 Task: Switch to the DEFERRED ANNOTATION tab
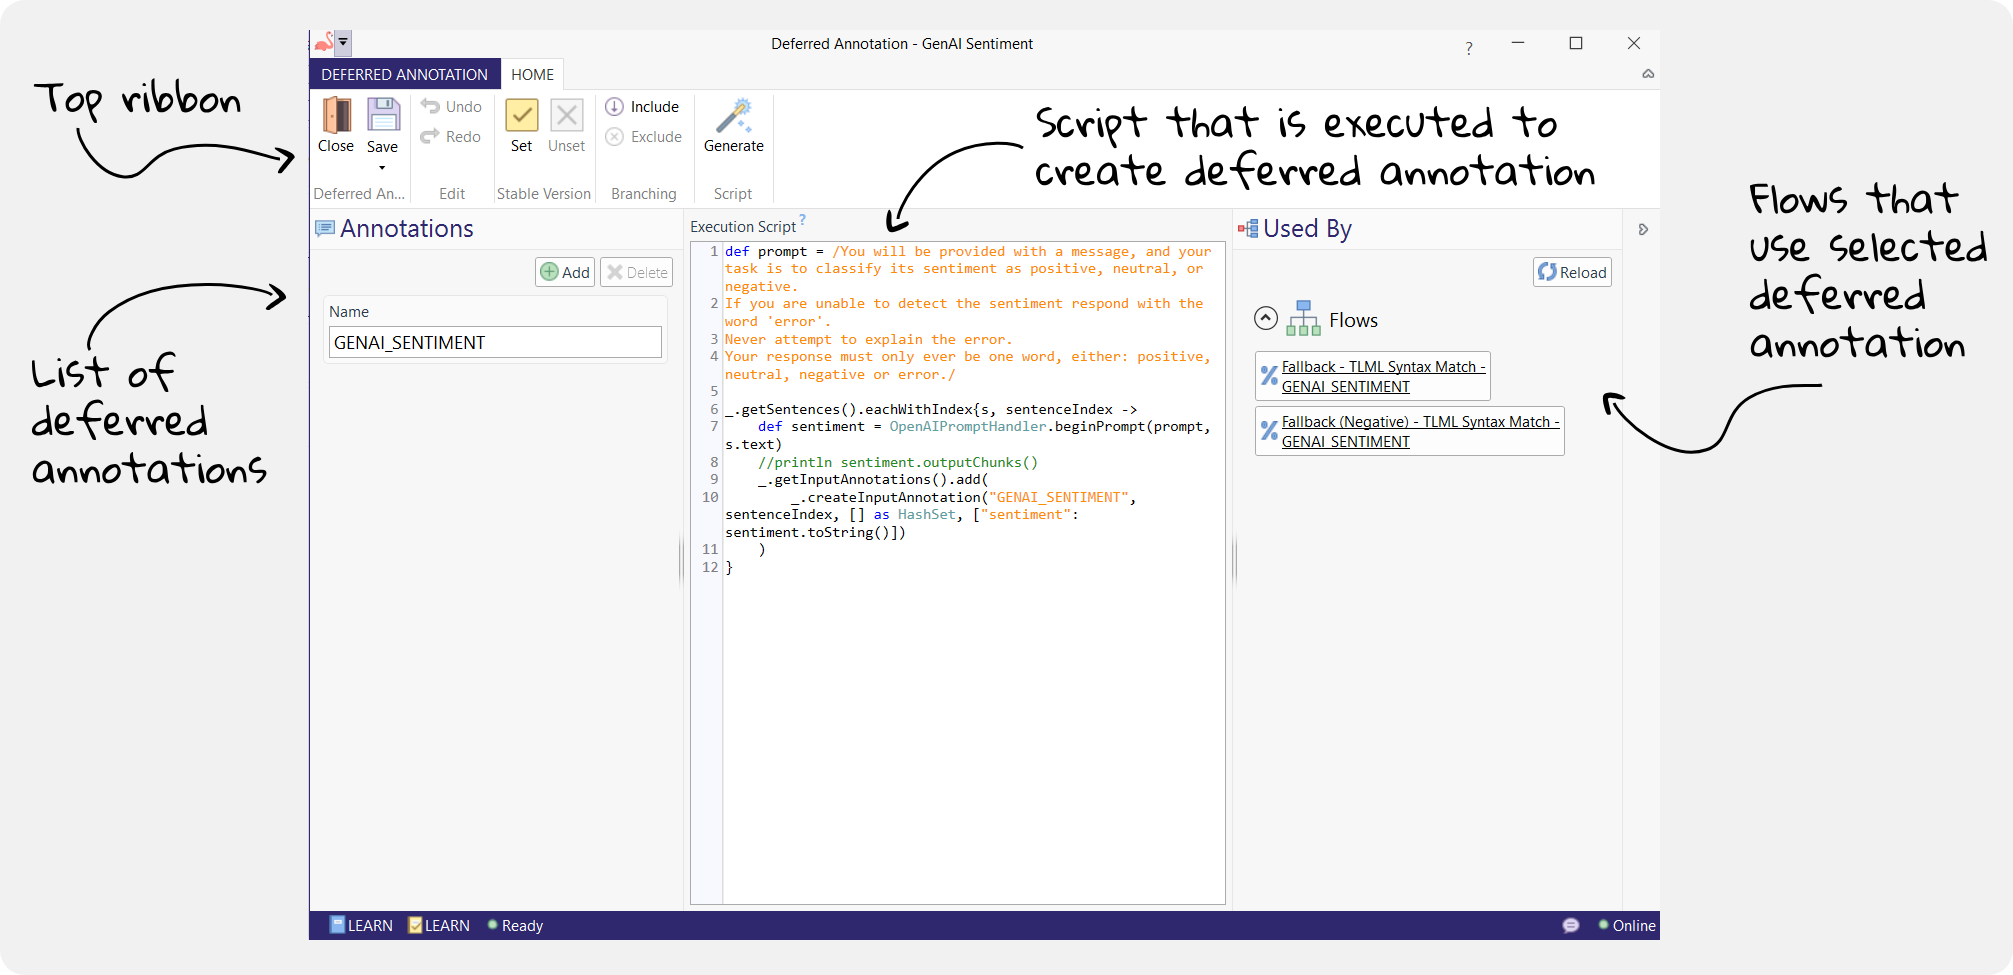tap(404, 74)
